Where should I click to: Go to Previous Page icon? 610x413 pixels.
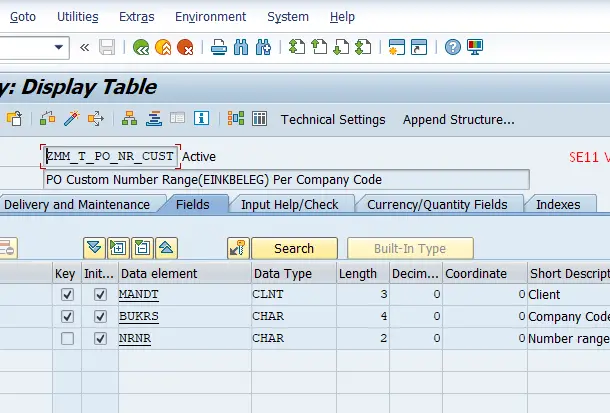pyautogui.click(x=319, y=47)
